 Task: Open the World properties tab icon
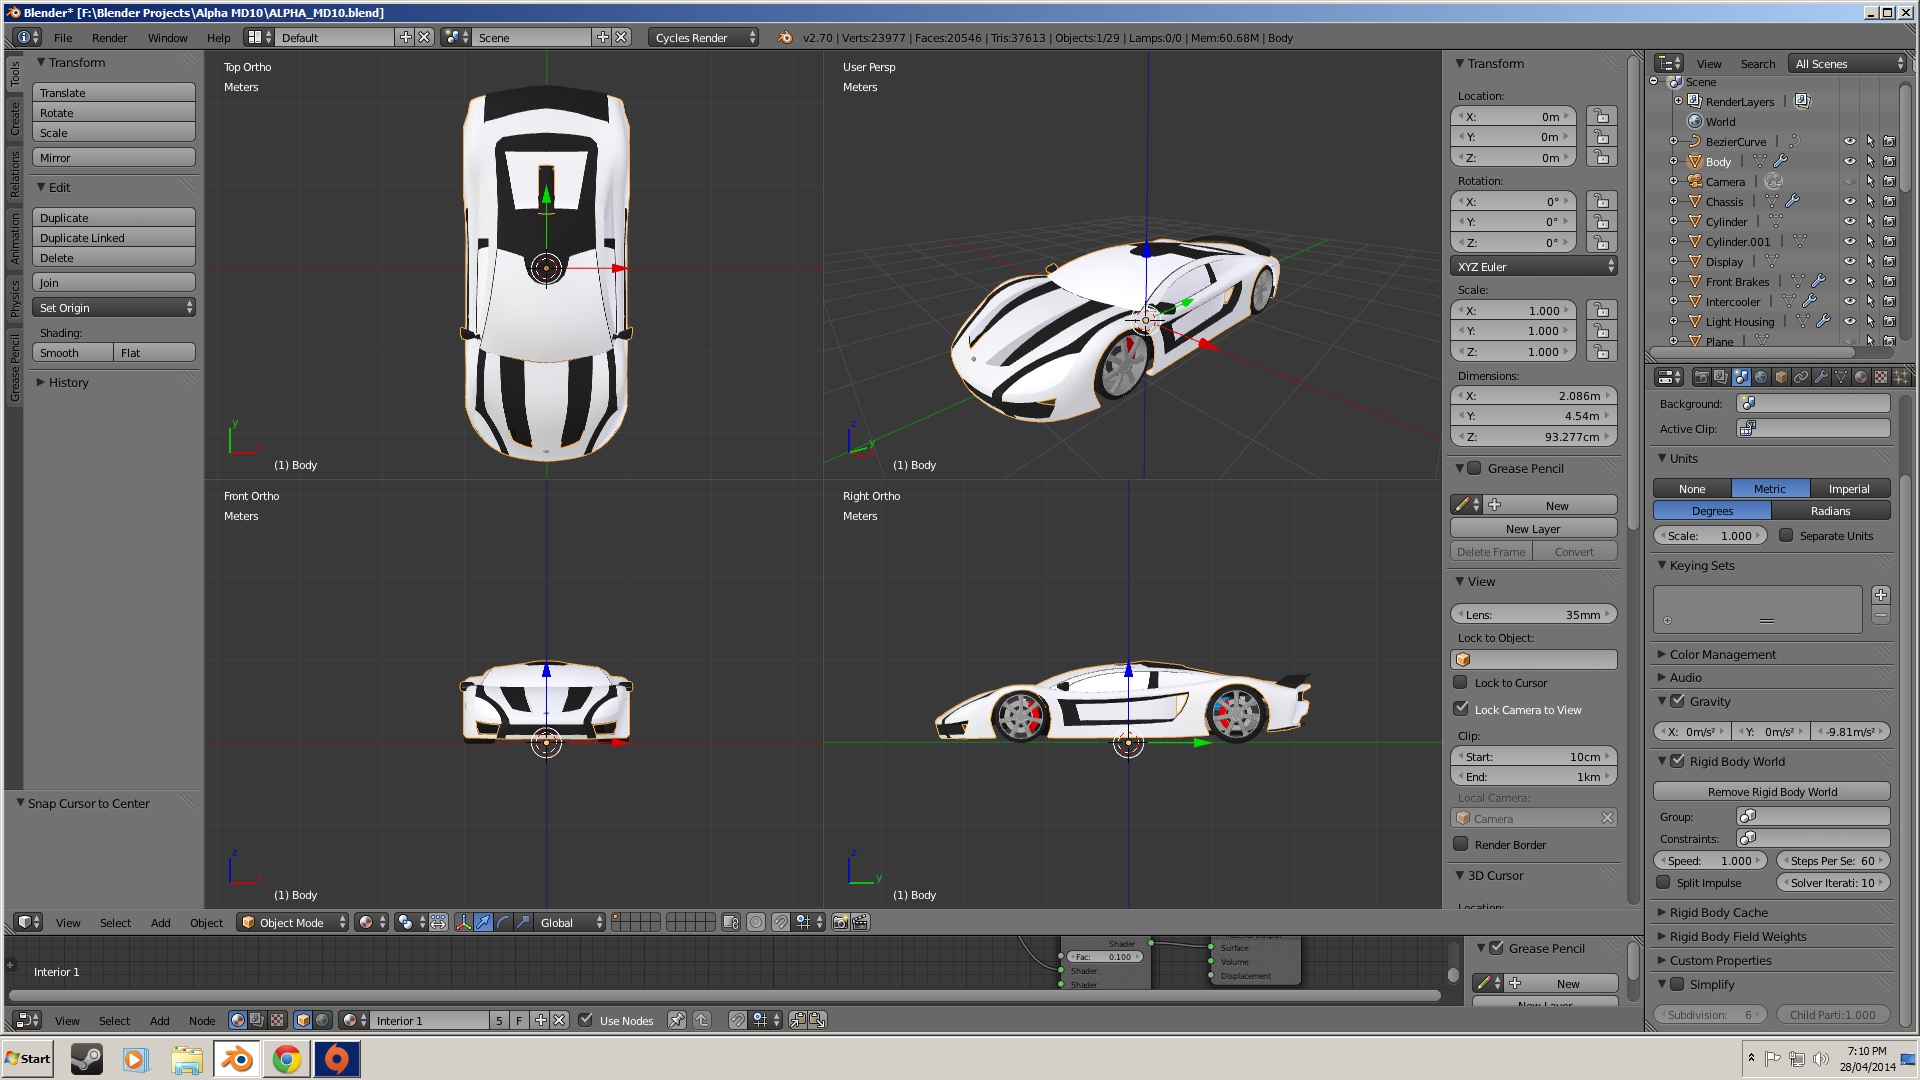[1761, 377]
